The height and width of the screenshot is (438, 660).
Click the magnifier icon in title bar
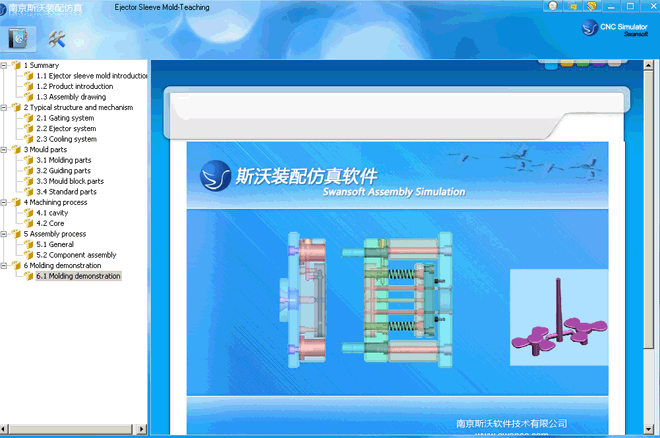coord(552,6)
